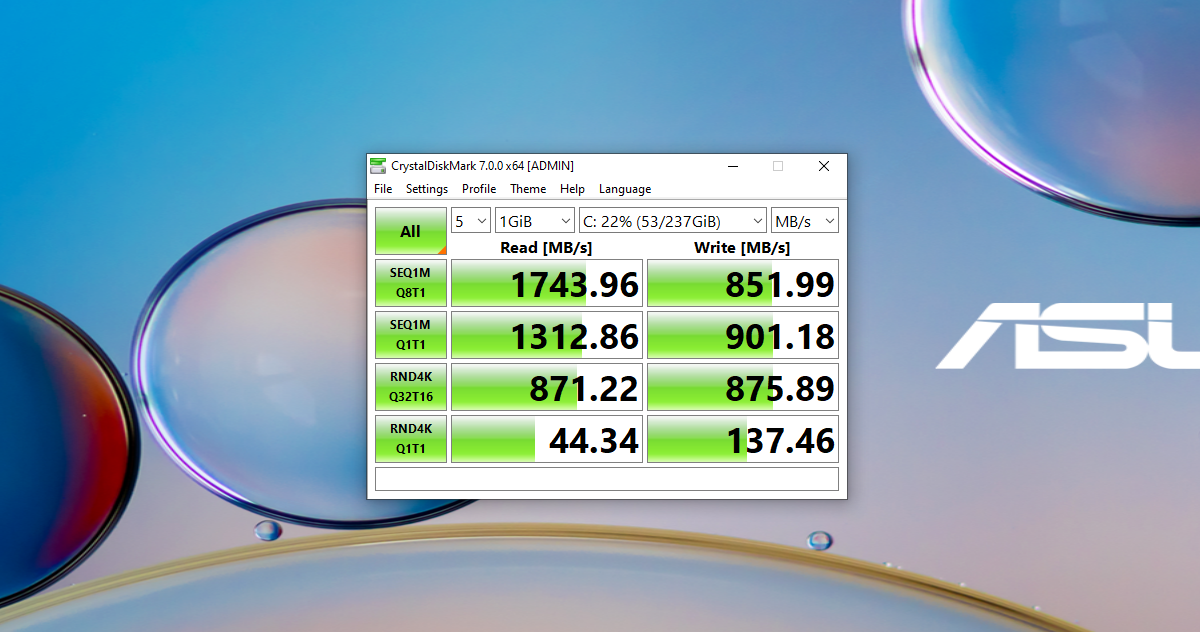This screenshot has width=1200, height=632.
Task: Start all benchmarks with the All button
Action: click(x=411, y=231)
